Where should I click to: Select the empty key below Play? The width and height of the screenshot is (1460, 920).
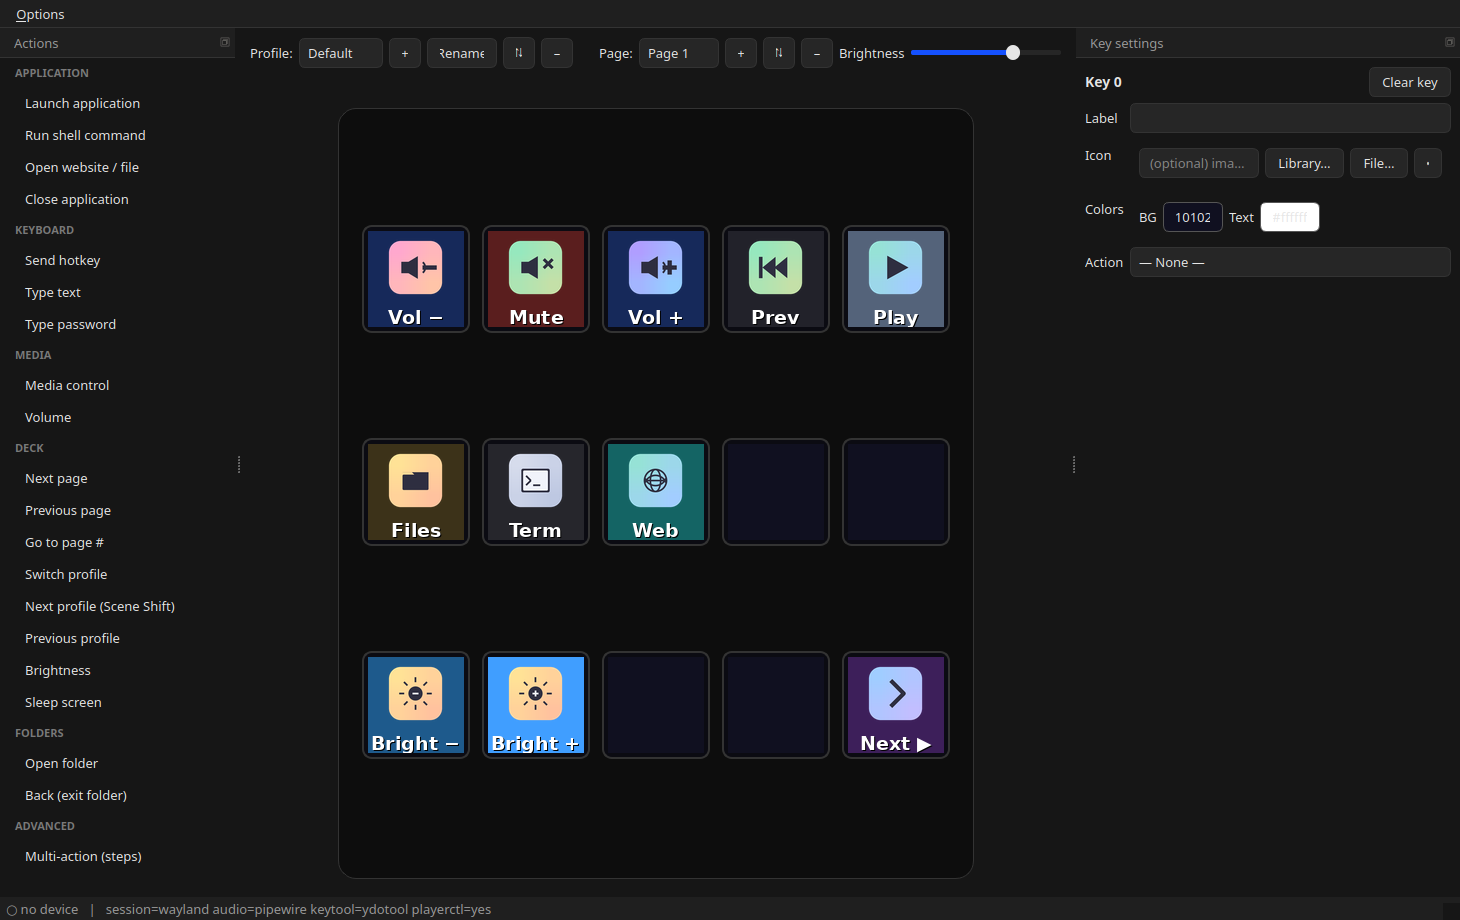tap(896, 492)
